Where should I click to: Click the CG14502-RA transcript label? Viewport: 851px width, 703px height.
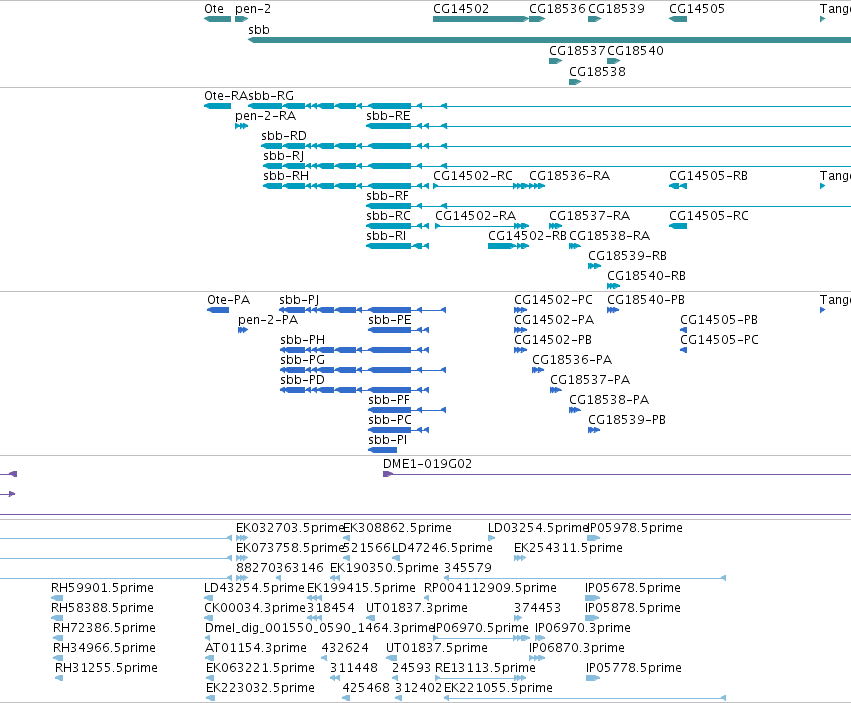pyautogui.click(x=475, y=216)
